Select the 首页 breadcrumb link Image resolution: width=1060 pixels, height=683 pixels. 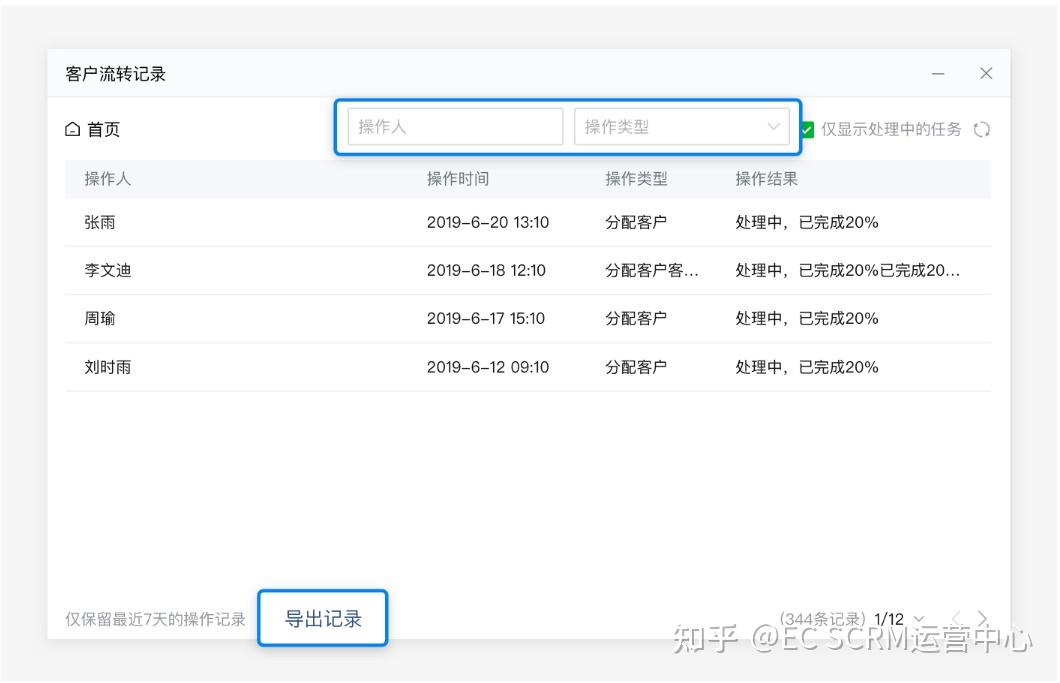point(103,129)
